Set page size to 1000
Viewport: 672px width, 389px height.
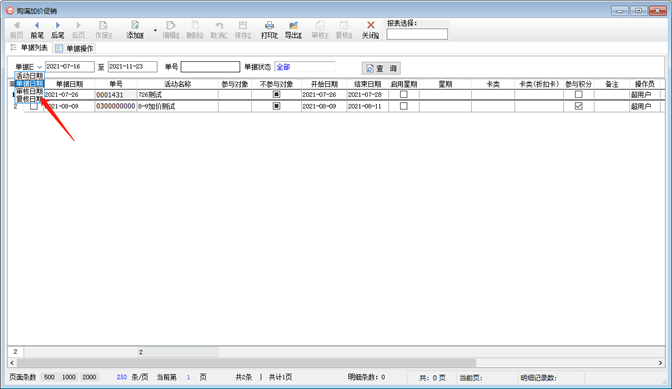(x=69, y=377)
